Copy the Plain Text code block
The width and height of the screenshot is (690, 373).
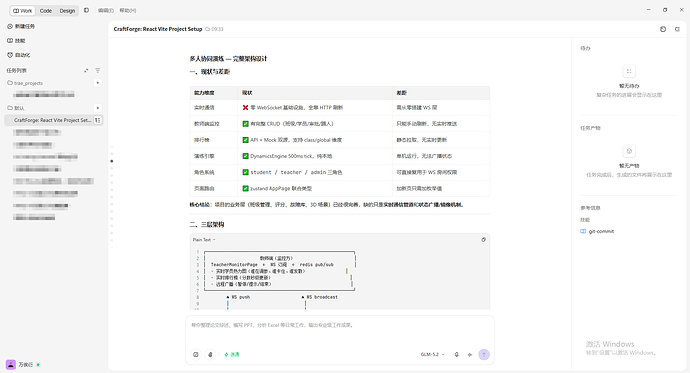click(483, 240)
